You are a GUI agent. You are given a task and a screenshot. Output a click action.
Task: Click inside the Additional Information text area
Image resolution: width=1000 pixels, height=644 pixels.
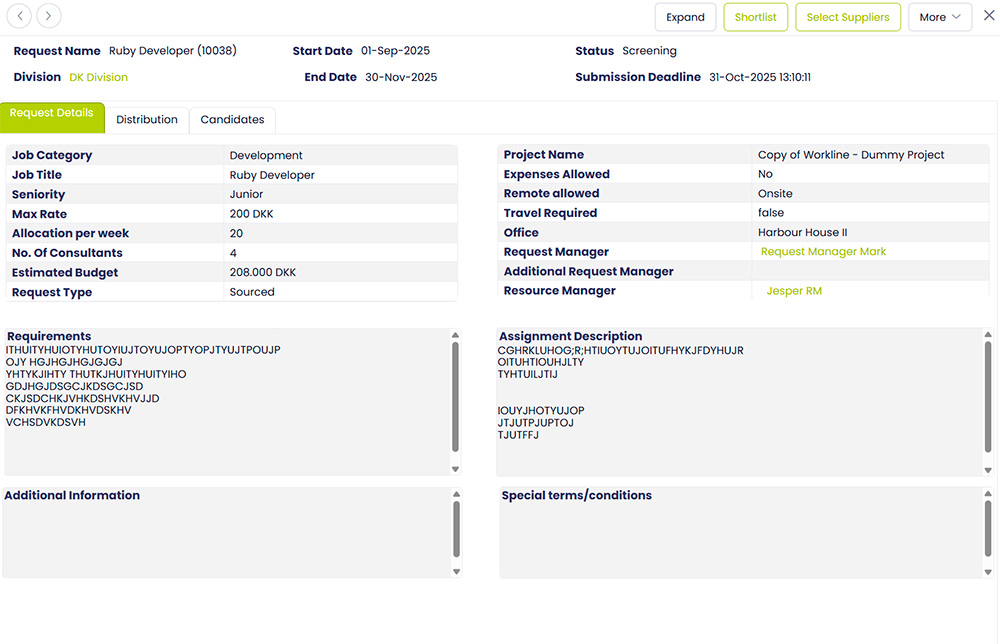click(x=225, y=540)
